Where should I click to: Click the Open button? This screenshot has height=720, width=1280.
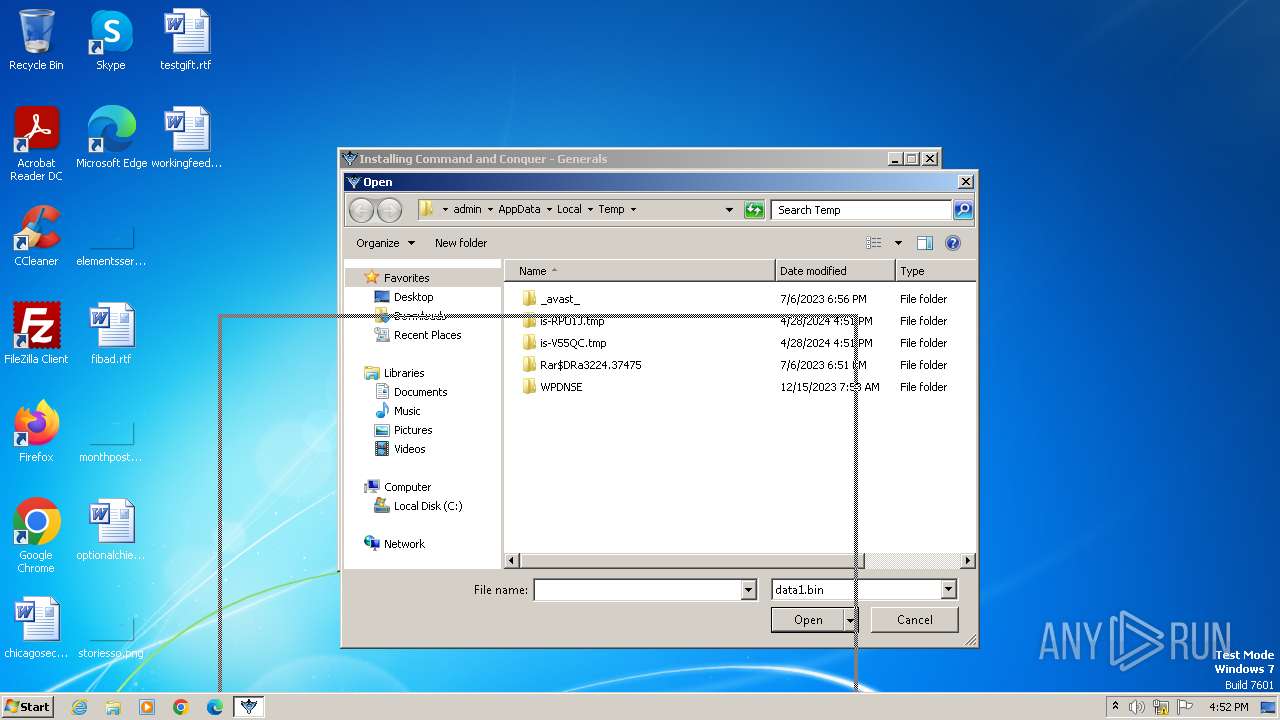(x=808, y=620)
